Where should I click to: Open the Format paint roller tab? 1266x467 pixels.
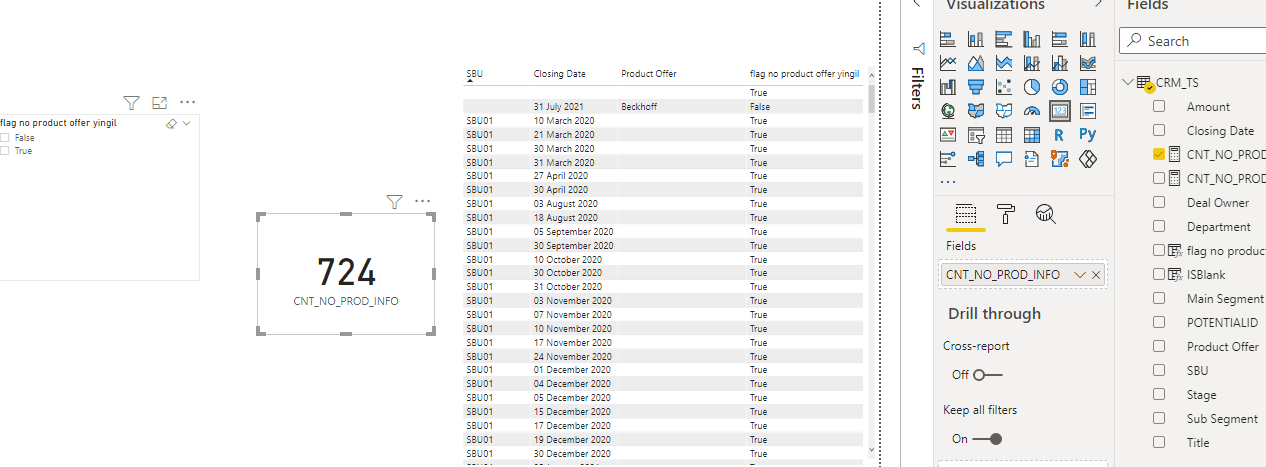click(1006, 213)
